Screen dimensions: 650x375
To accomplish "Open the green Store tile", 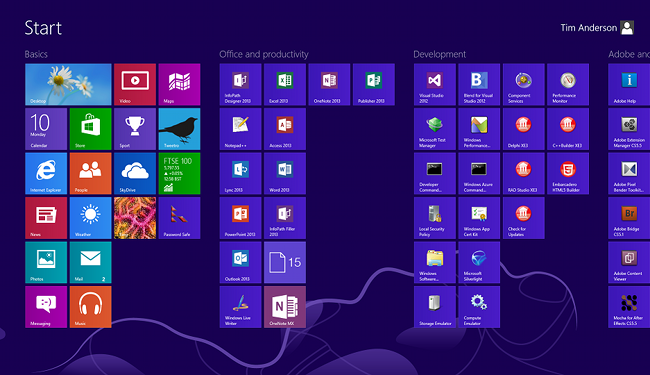I will point(90,129).
